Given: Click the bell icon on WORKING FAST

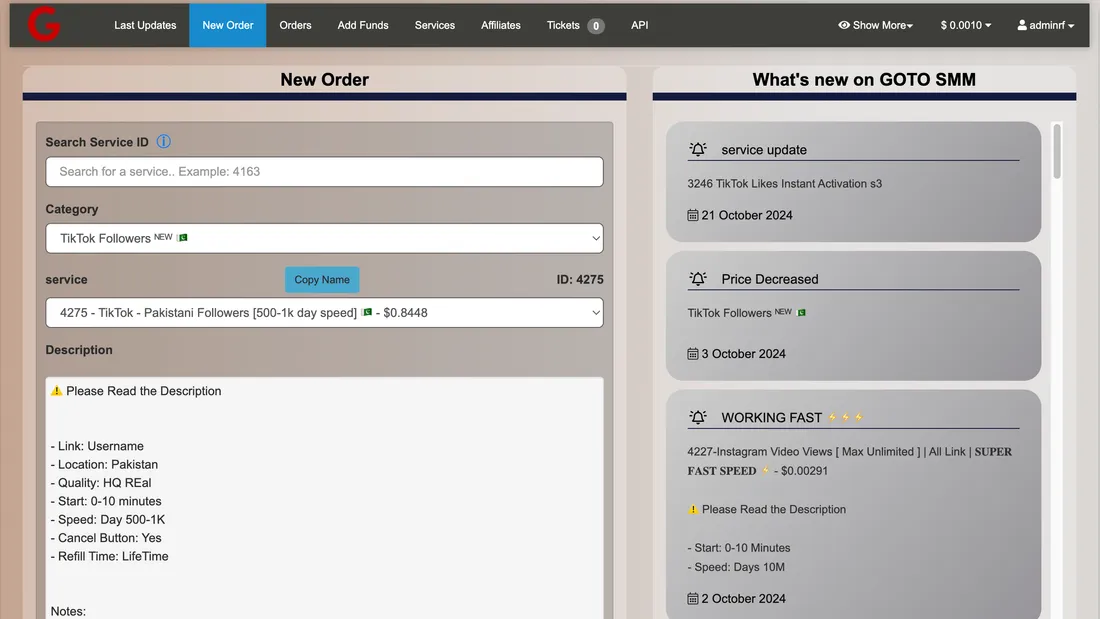Looking at the screenshot, I should (x=697, y=417).
